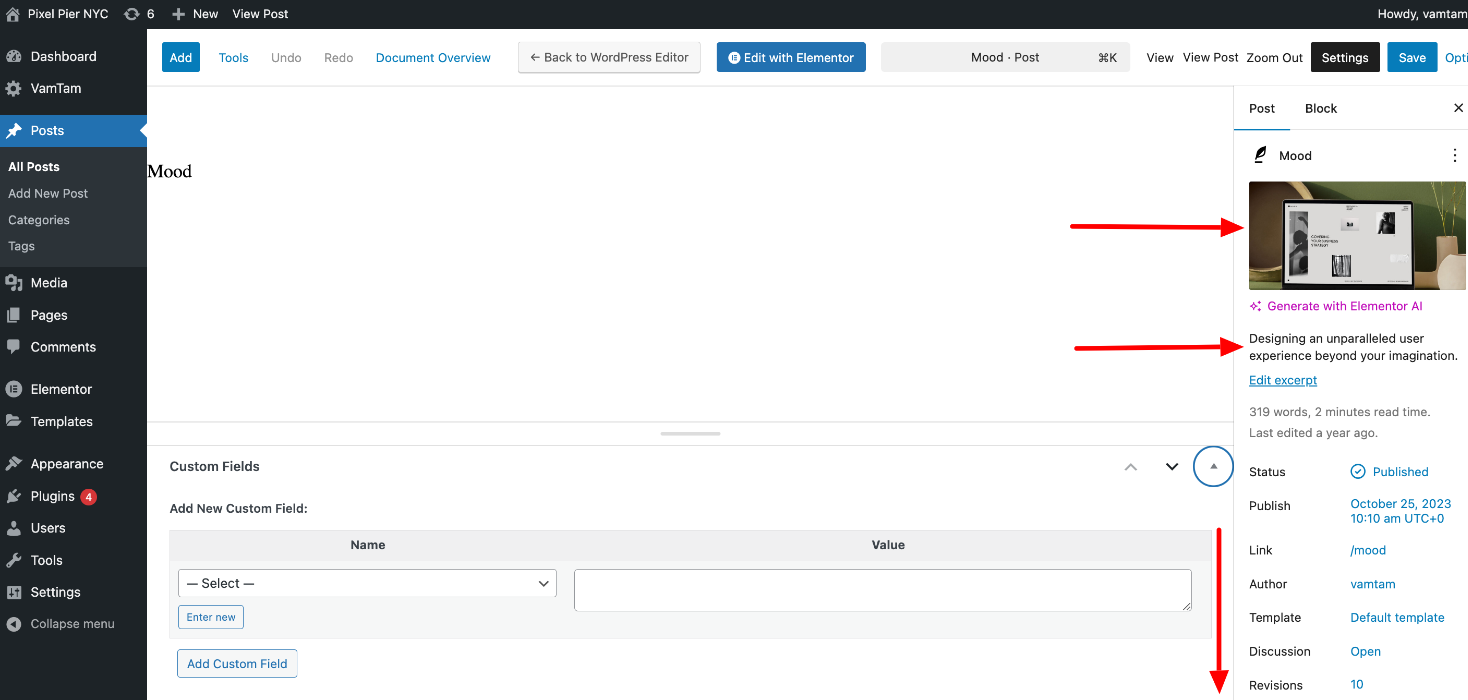Image resolution: width=1468 pixels, height=700 pixels.
Task: Edit the /mood link
Action: pos(1368,550)
